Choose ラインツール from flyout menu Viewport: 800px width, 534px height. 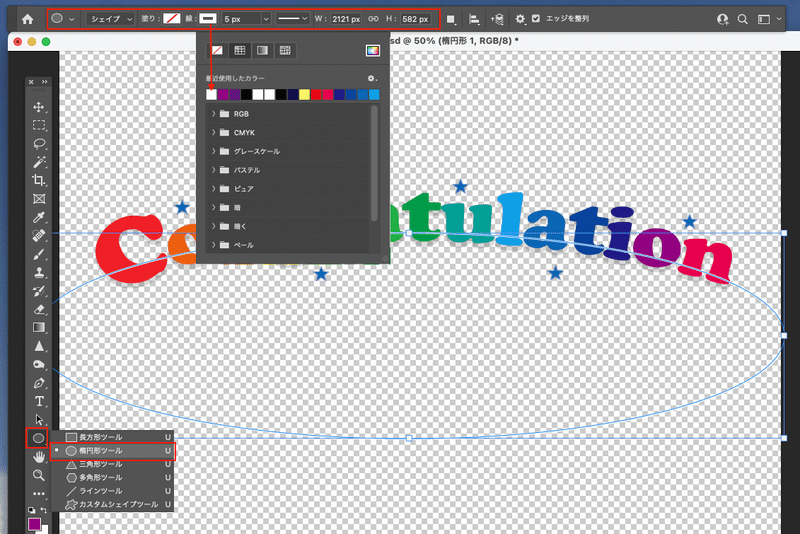(x=112, y=491)
